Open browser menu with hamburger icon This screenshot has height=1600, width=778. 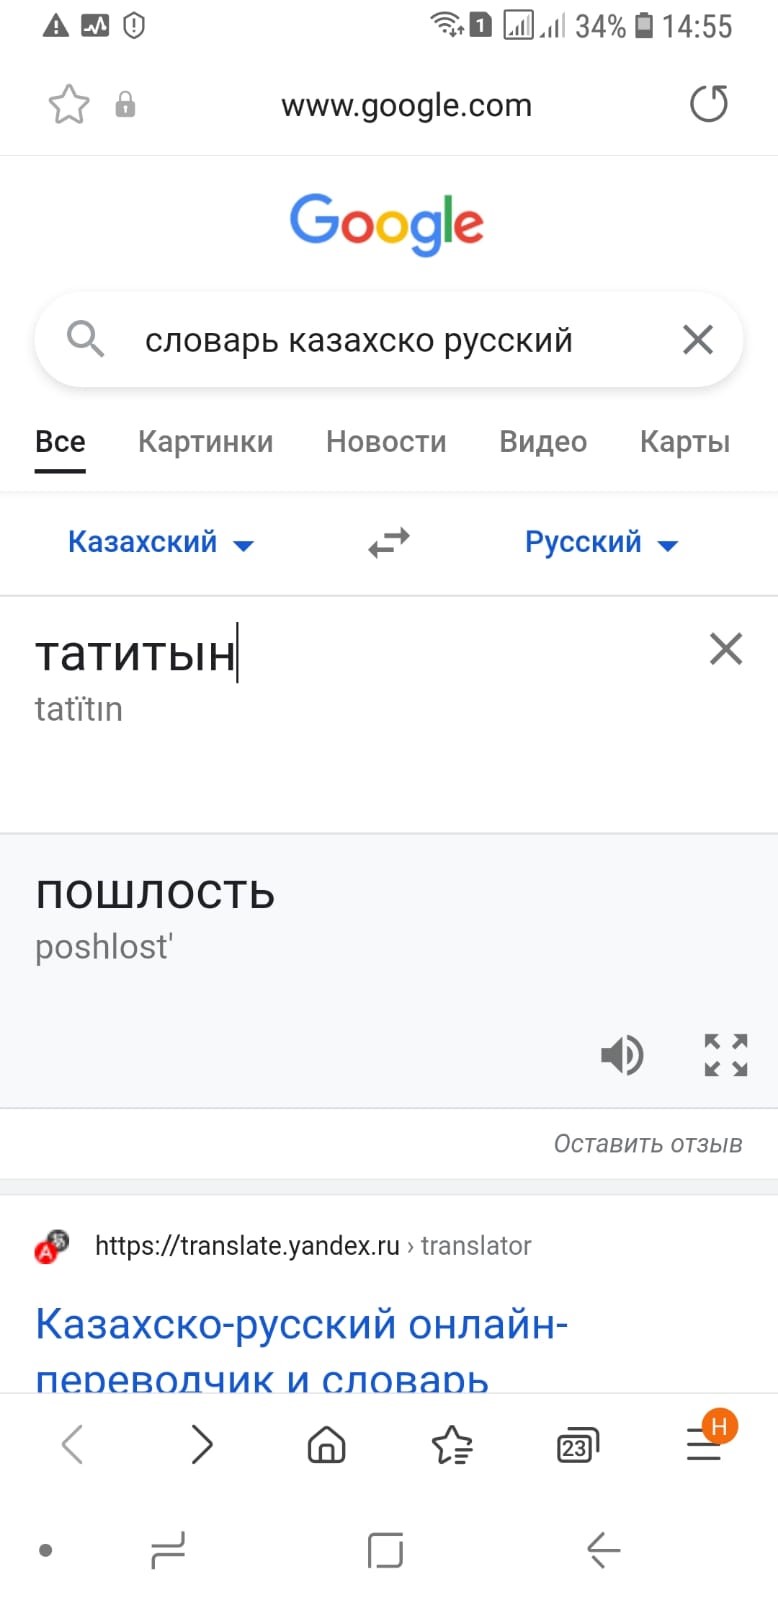point(704,1445)
